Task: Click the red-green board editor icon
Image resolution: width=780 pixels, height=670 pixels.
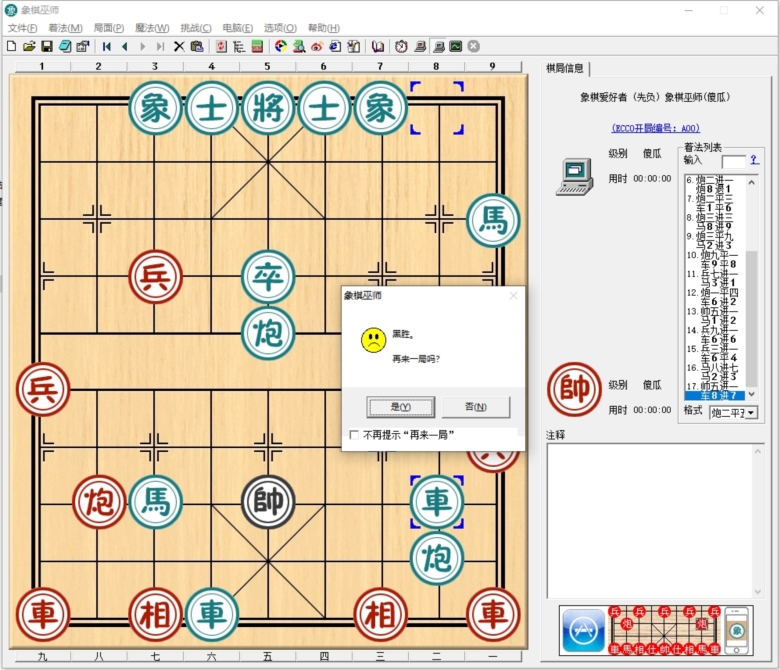Action: [x=257, y=46]
